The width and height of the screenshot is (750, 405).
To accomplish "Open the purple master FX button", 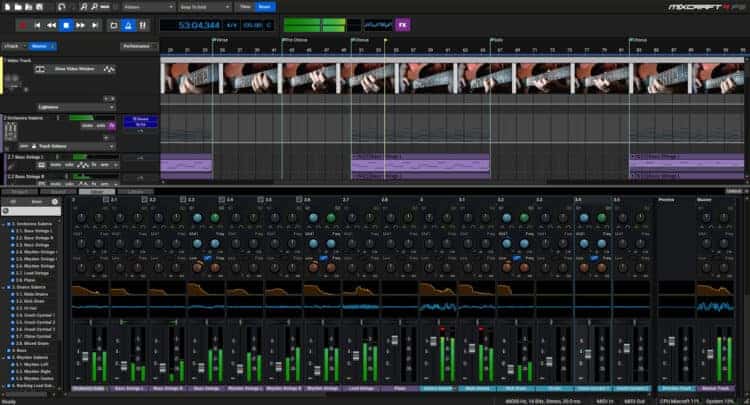I will (403, 25).
